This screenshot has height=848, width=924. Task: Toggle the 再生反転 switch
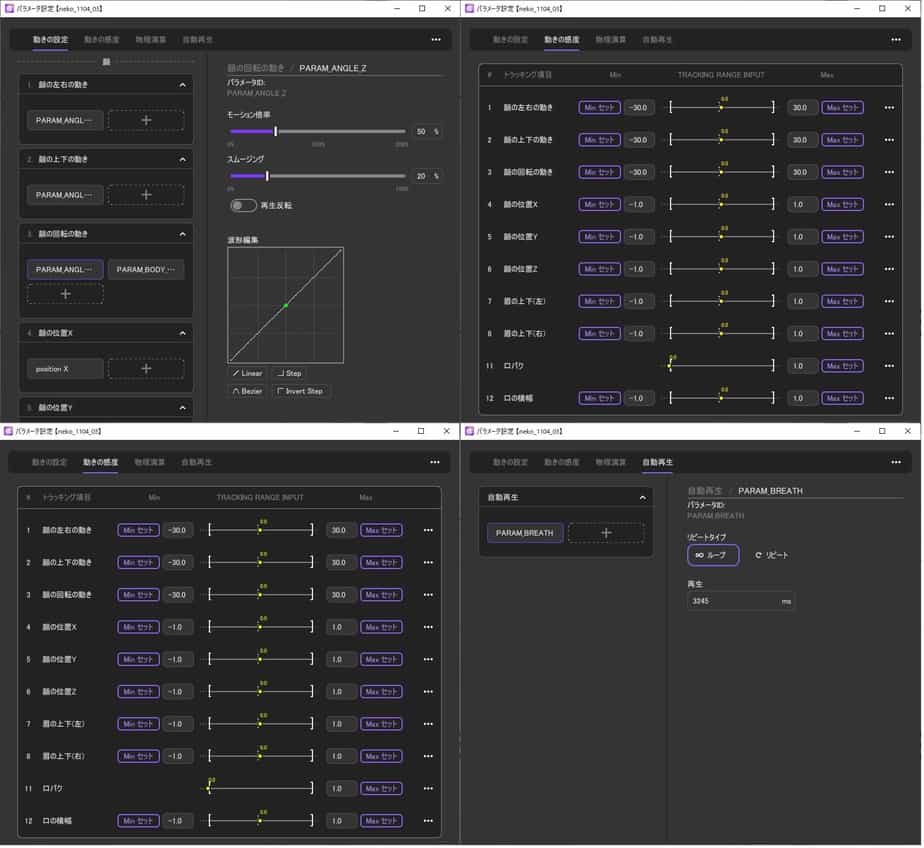tap(243, 206)
